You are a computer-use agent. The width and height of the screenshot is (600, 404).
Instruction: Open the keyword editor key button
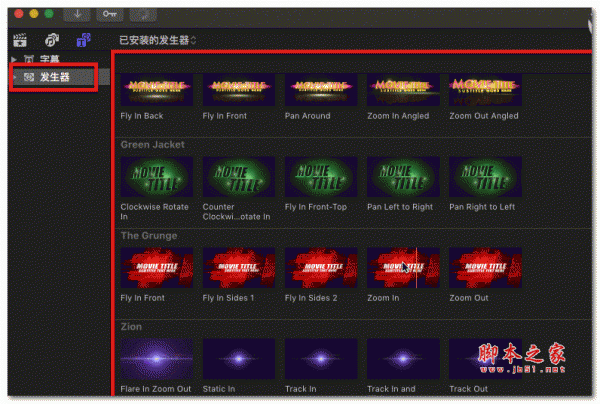tap(110, 15)
